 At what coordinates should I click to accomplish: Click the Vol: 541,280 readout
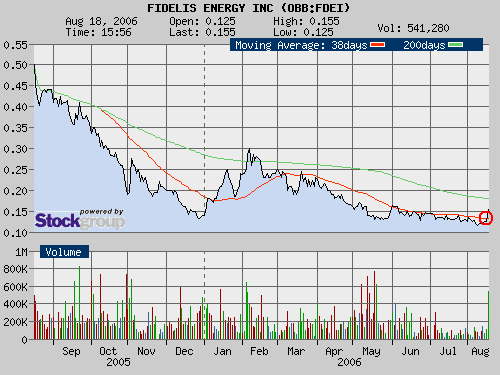pyautogui.click(x=413, y=28)
